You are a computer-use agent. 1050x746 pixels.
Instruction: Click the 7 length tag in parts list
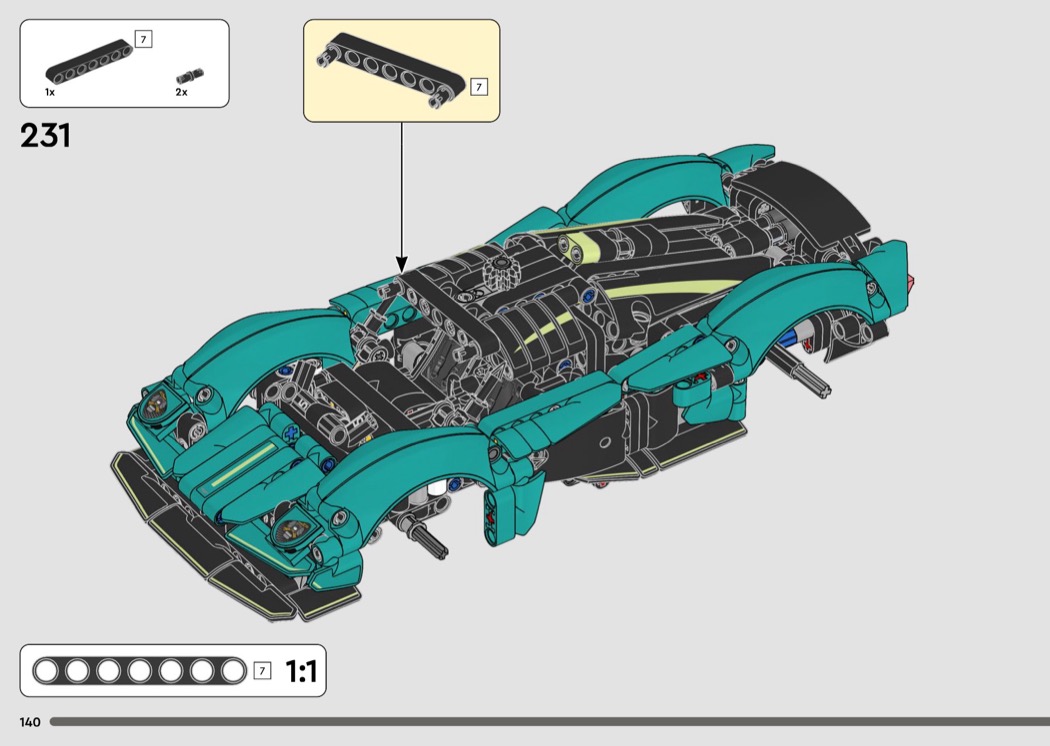[142, 40]
